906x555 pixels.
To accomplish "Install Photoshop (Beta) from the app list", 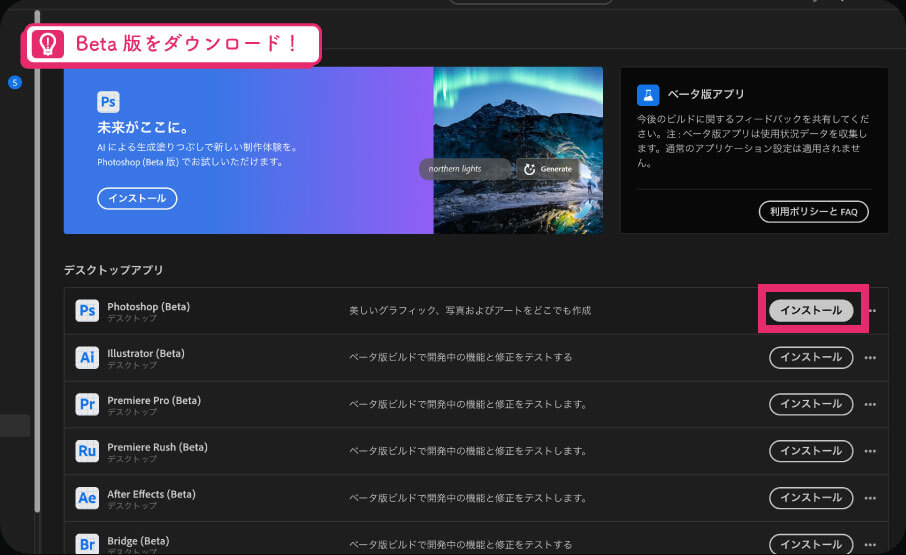I will [811, 311].
